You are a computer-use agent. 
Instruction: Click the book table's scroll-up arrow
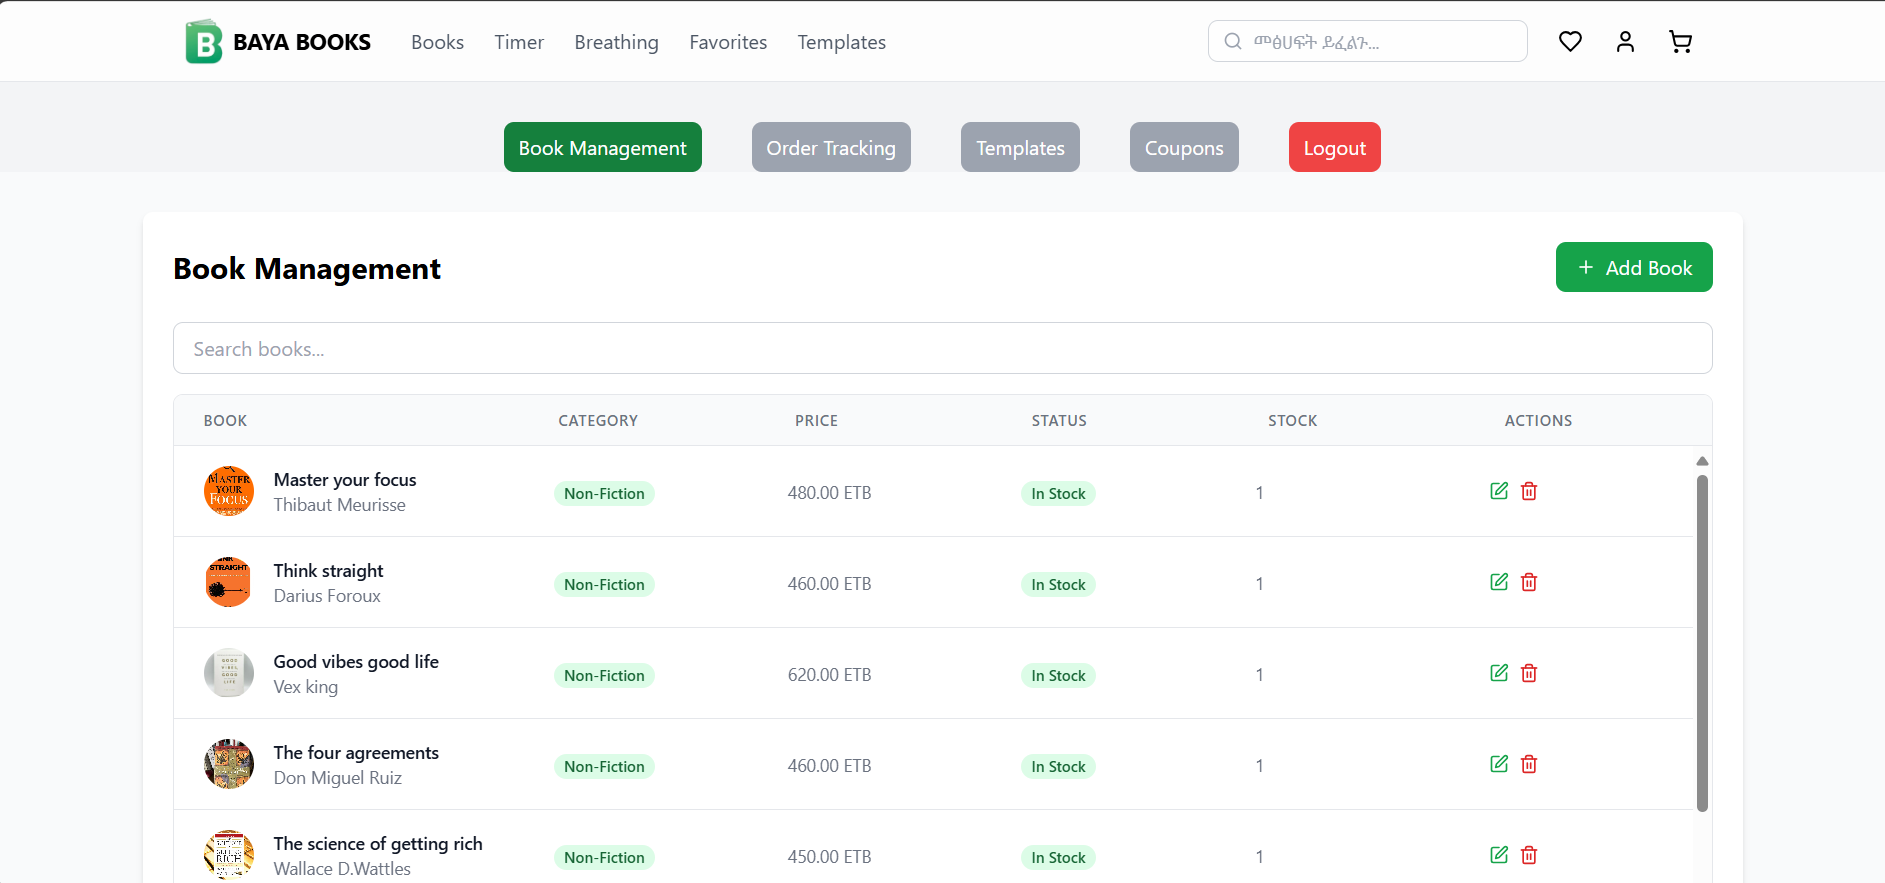click(x=1702, y=461)
